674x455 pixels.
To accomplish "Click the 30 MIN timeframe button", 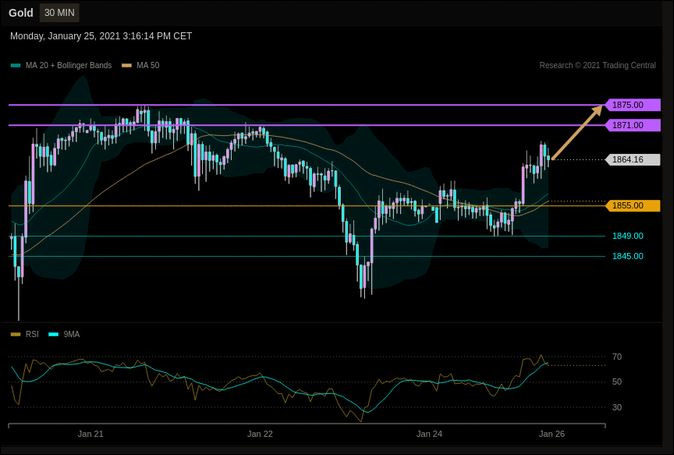I will [x=59, y=13].
